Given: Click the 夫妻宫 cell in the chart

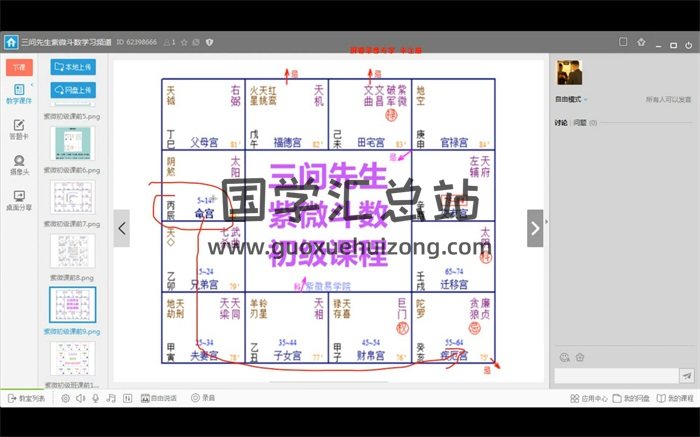Looking at the screenshot, I should (x=203, y=328).
